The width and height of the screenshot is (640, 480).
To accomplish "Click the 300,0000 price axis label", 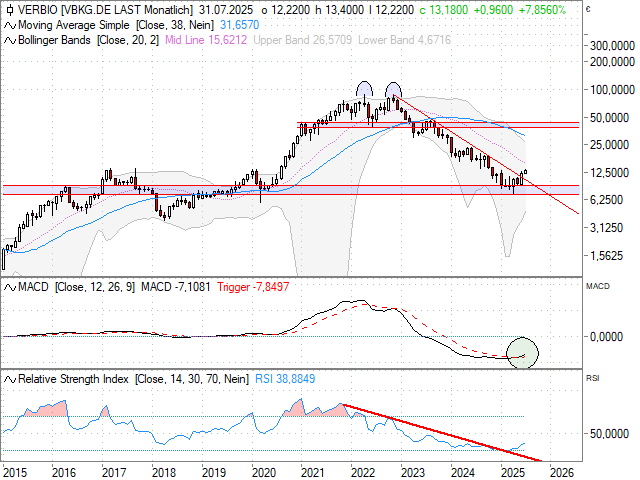I will pos(612,46).
